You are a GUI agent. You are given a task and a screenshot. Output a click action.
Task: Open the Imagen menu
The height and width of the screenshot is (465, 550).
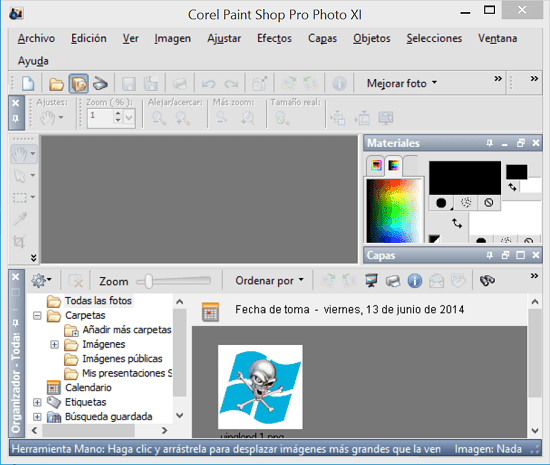point(173,38)
